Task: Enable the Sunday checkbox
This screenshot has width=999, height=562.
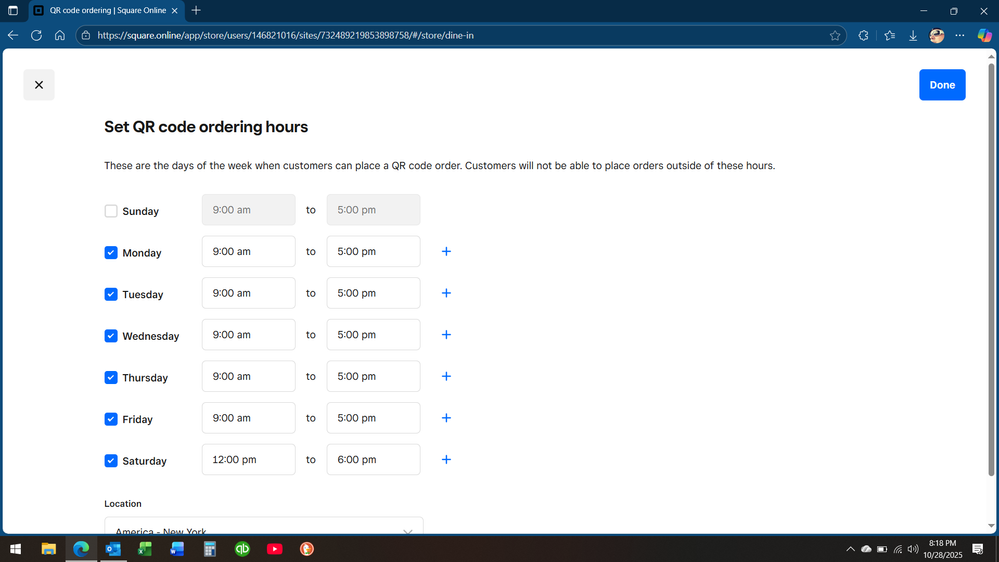Action: pyautogui.click(x=111, y=211)
